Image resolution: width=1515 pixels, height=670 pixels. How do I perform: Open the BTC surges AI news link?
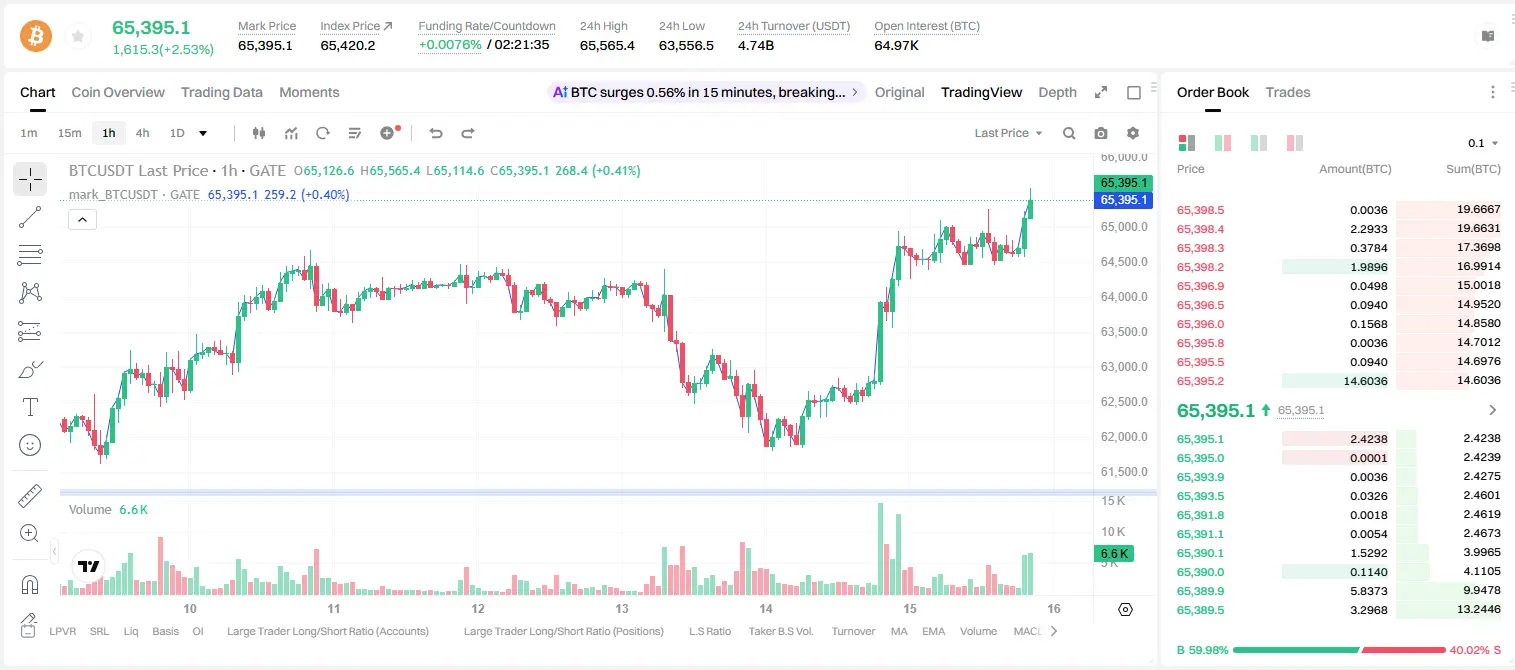coord(706,92)
